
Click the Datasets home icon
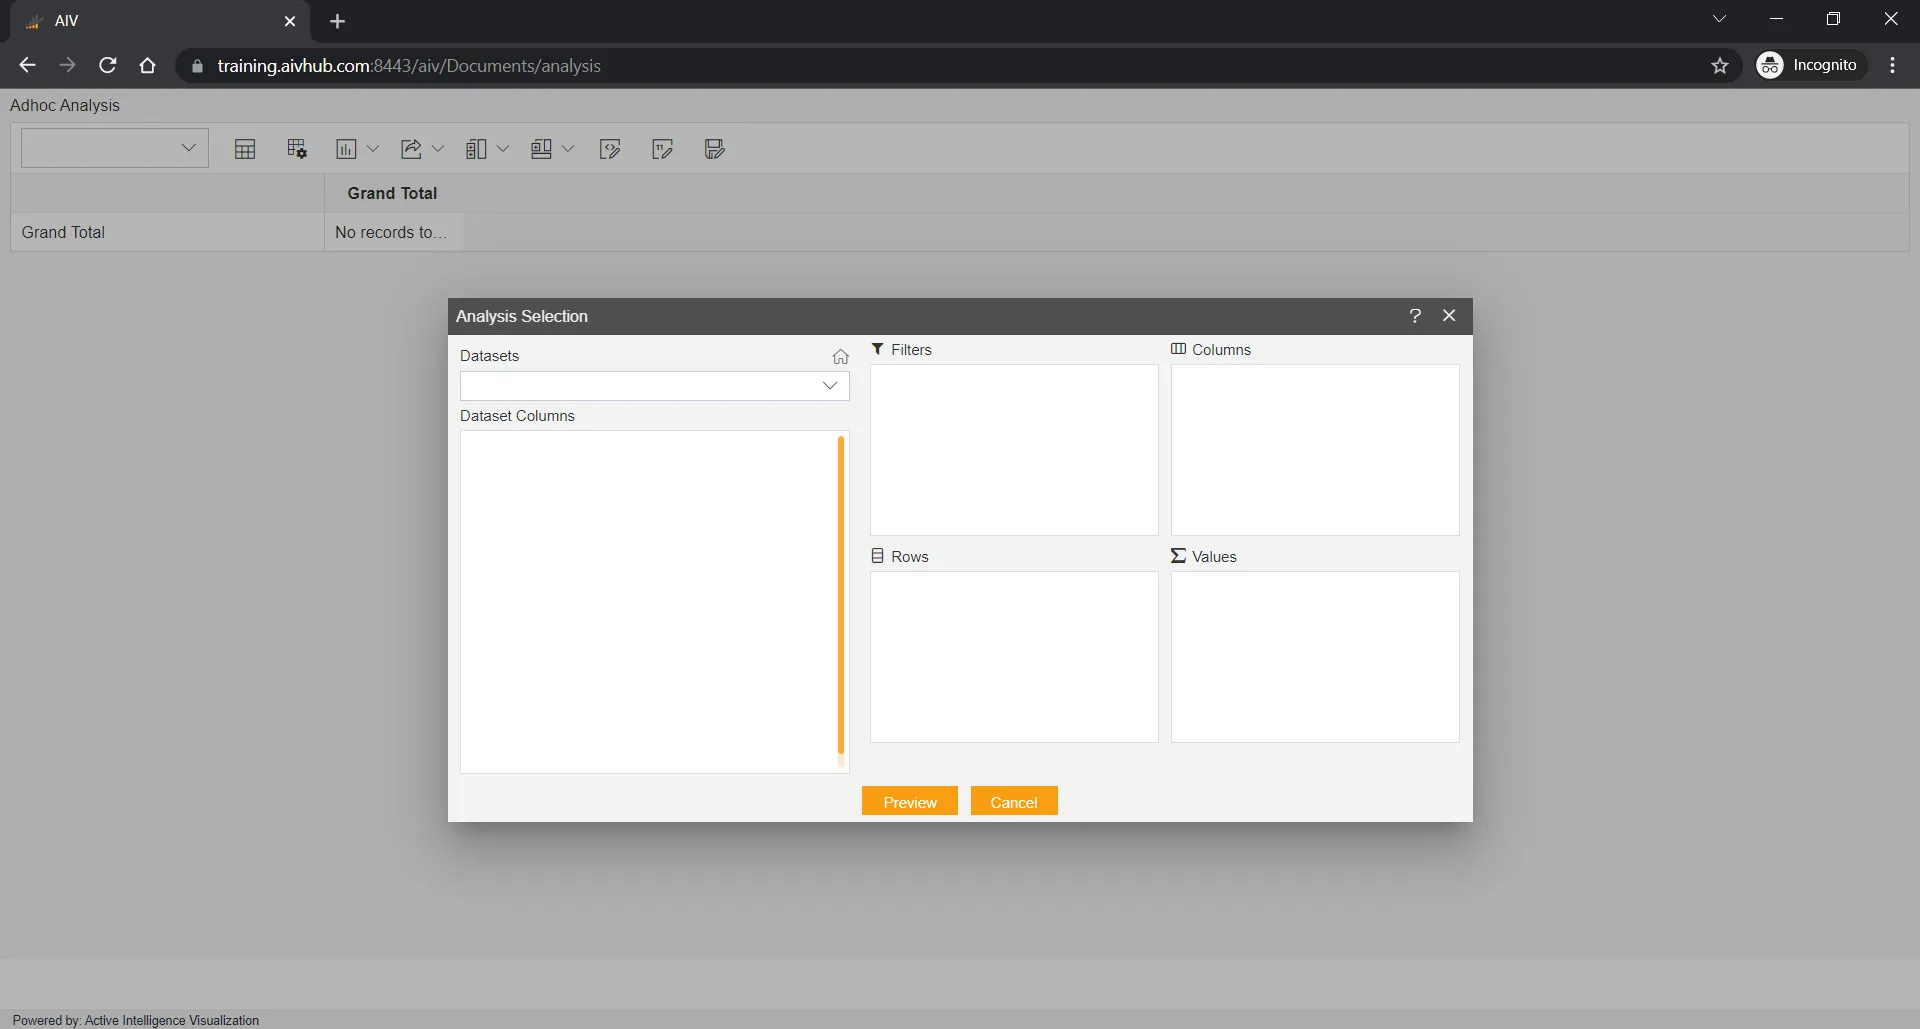pos(841,356)
